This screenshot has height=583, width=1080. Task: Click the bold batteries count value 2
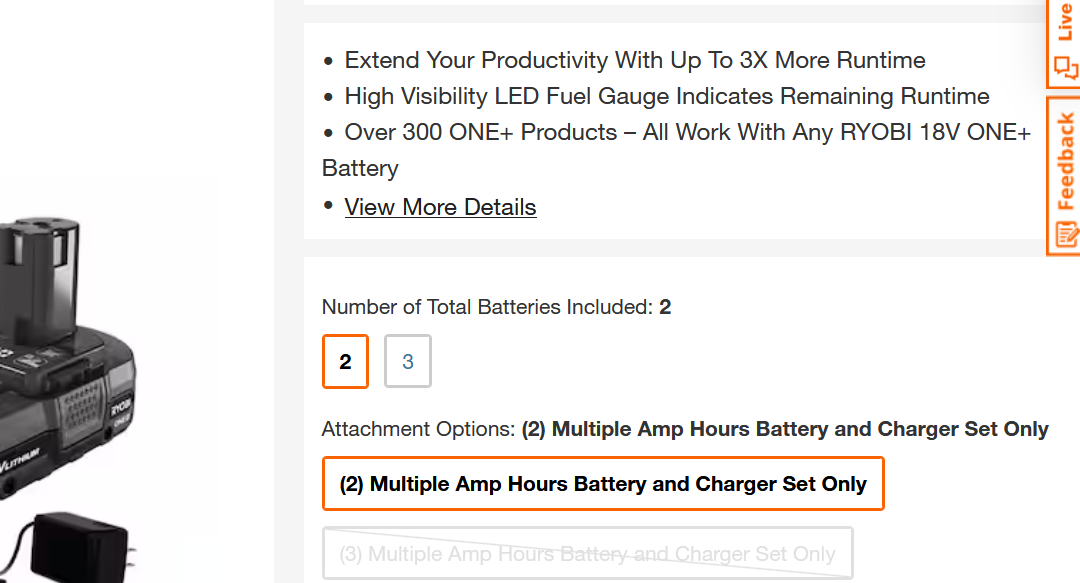pos(665,307)
